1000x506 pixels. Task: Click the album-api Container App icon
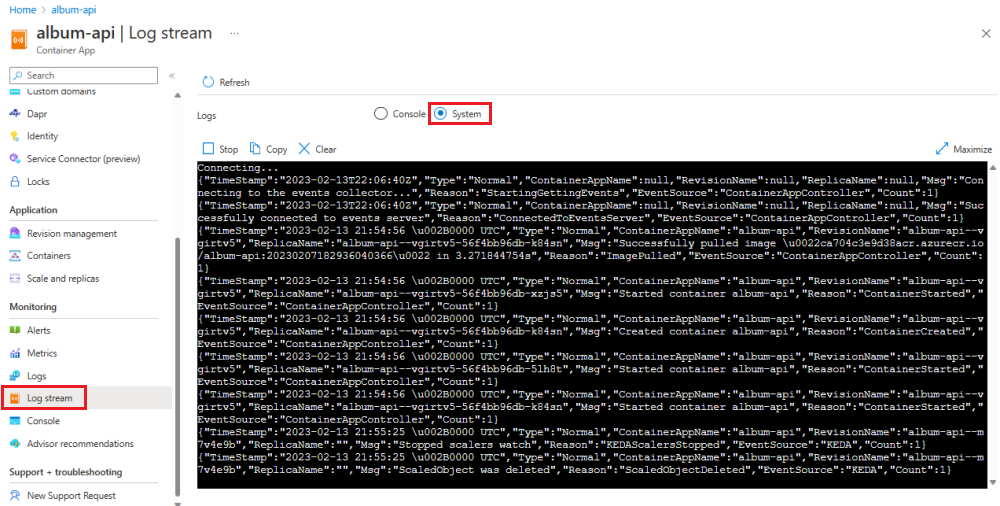point(20,39)
